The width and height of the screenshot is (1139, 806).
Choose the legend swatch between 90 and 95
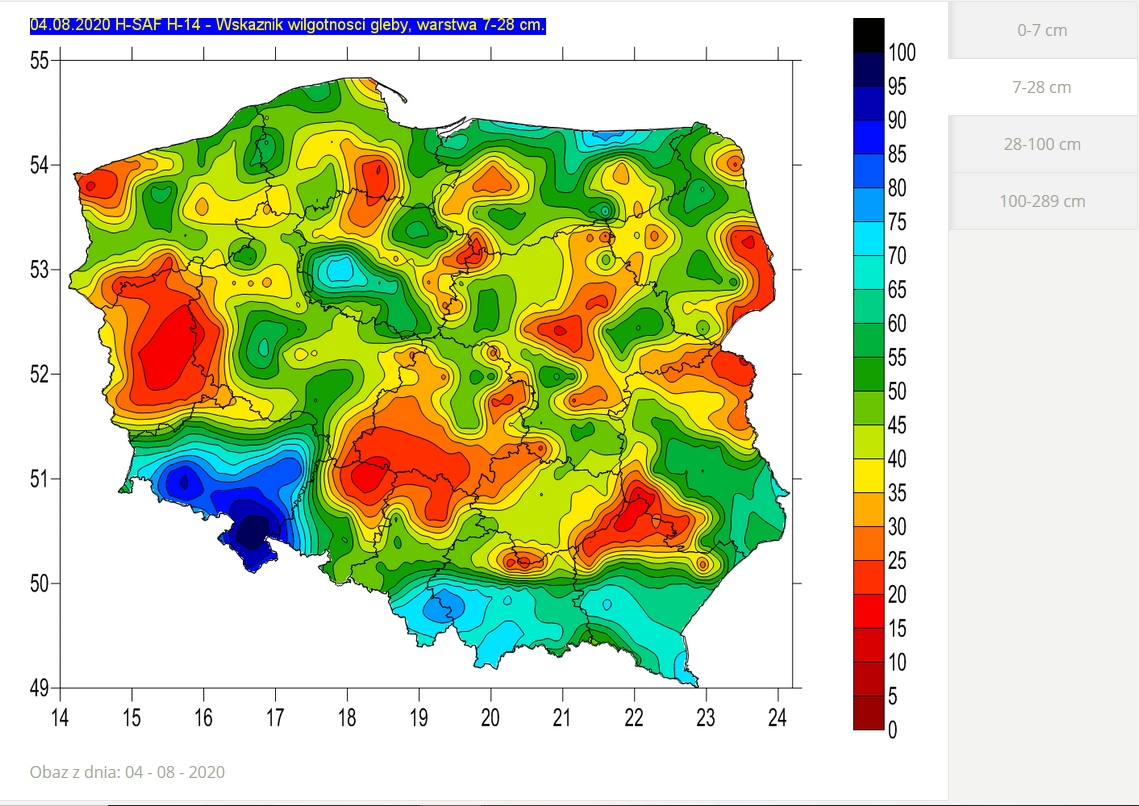coord(868,103)
